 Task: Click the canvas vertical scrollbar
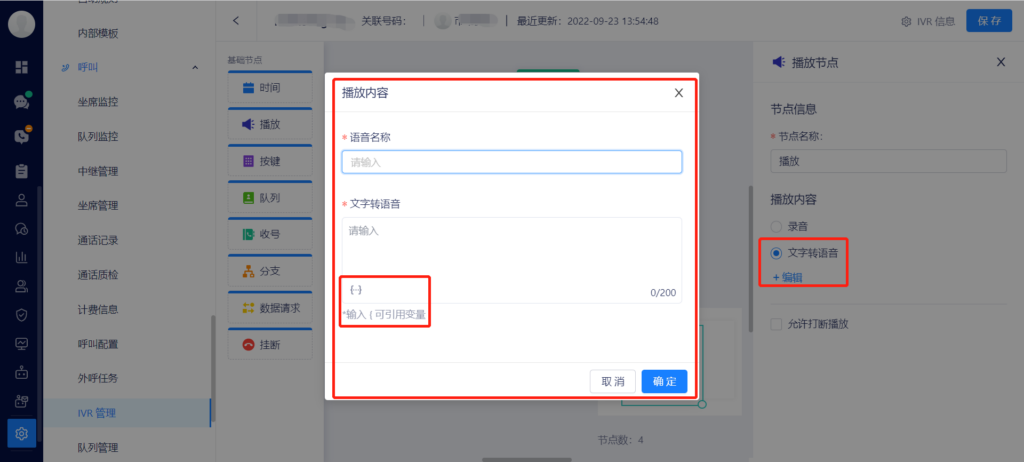tap(750, 259)
